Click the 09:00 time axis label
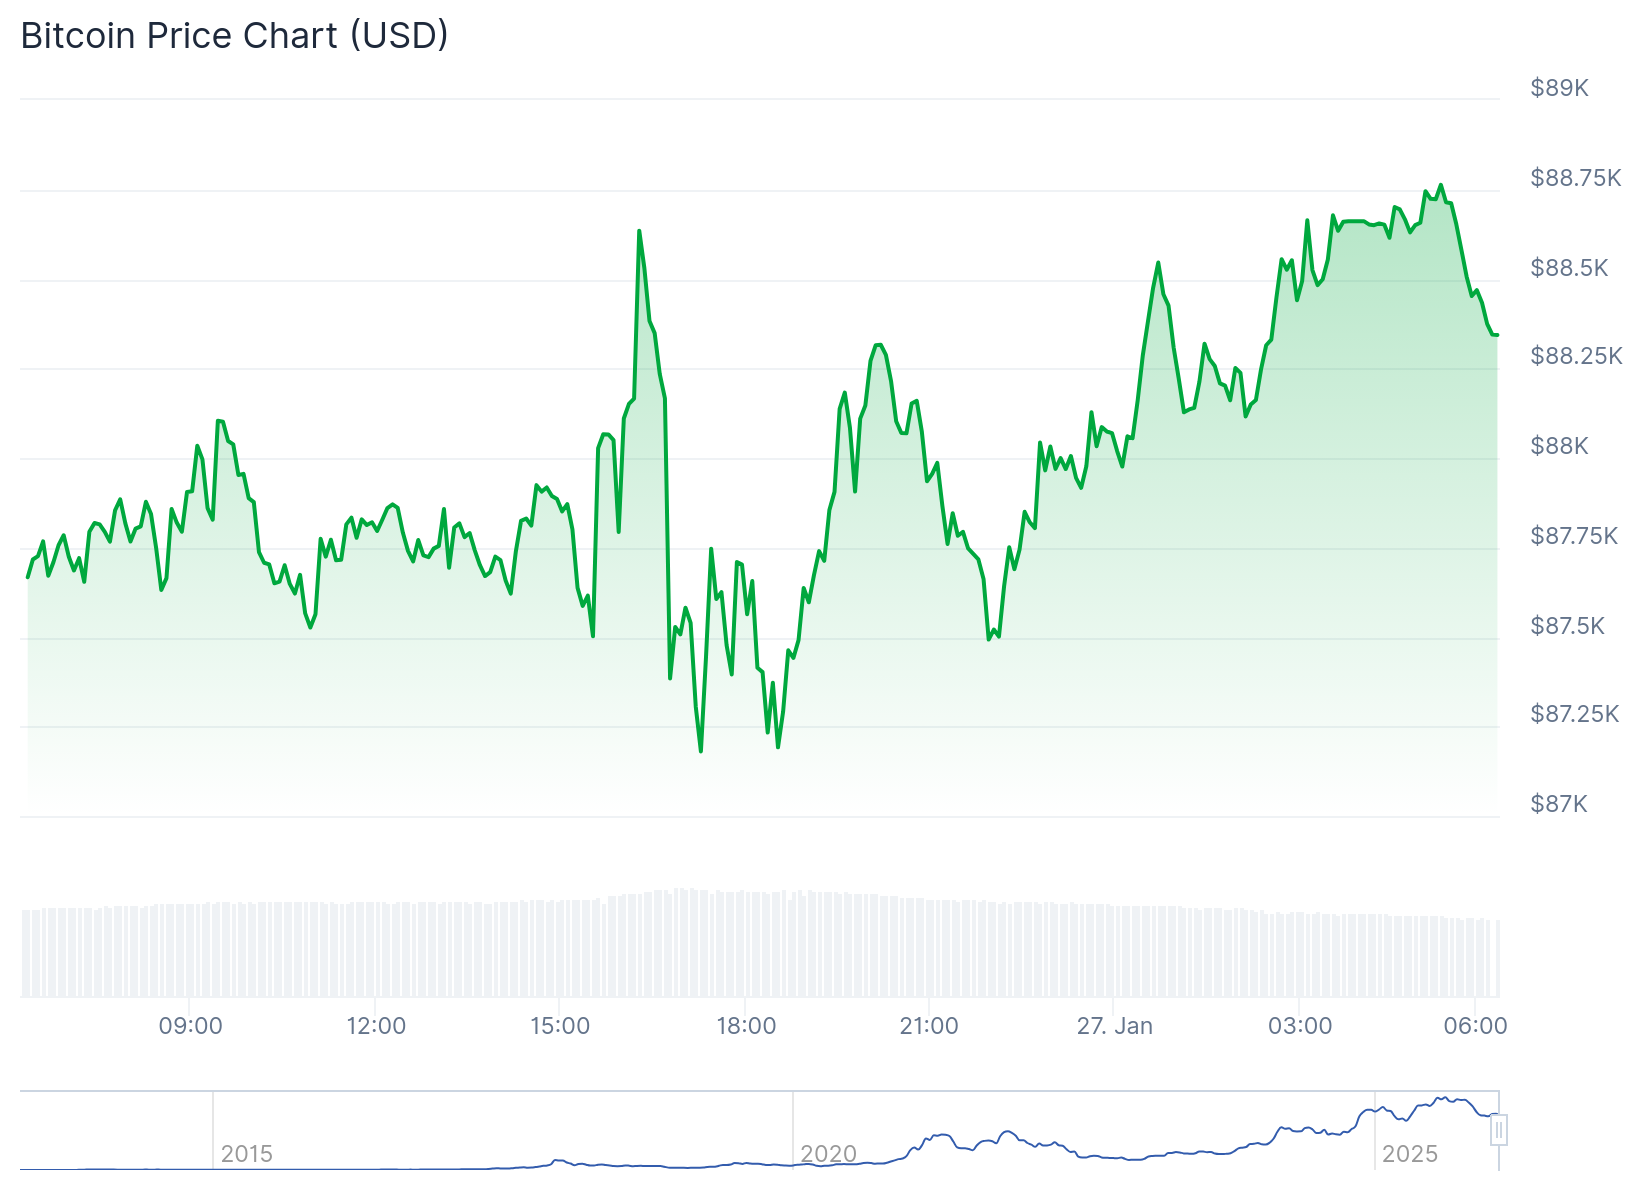The width and height of the screenshot is (1644, 1200). pos(190,1026)
